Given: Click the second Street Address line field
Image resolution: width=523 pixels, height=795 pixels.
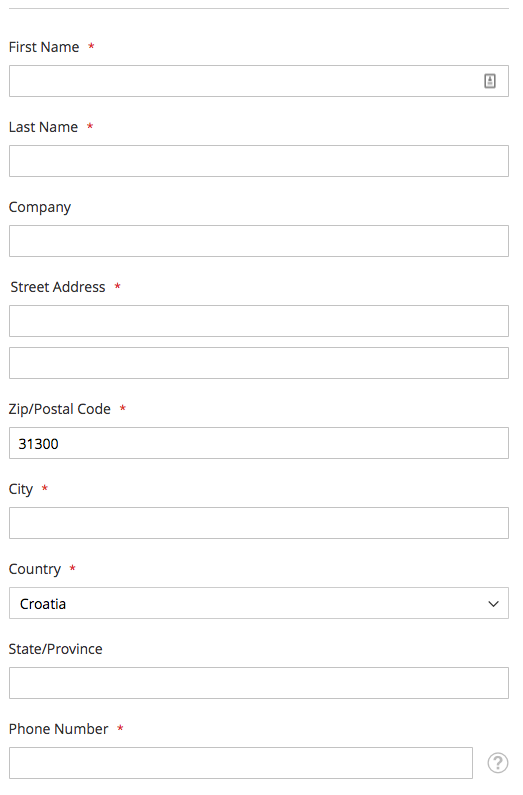Looking at the screenshot, I should [258, 363].
